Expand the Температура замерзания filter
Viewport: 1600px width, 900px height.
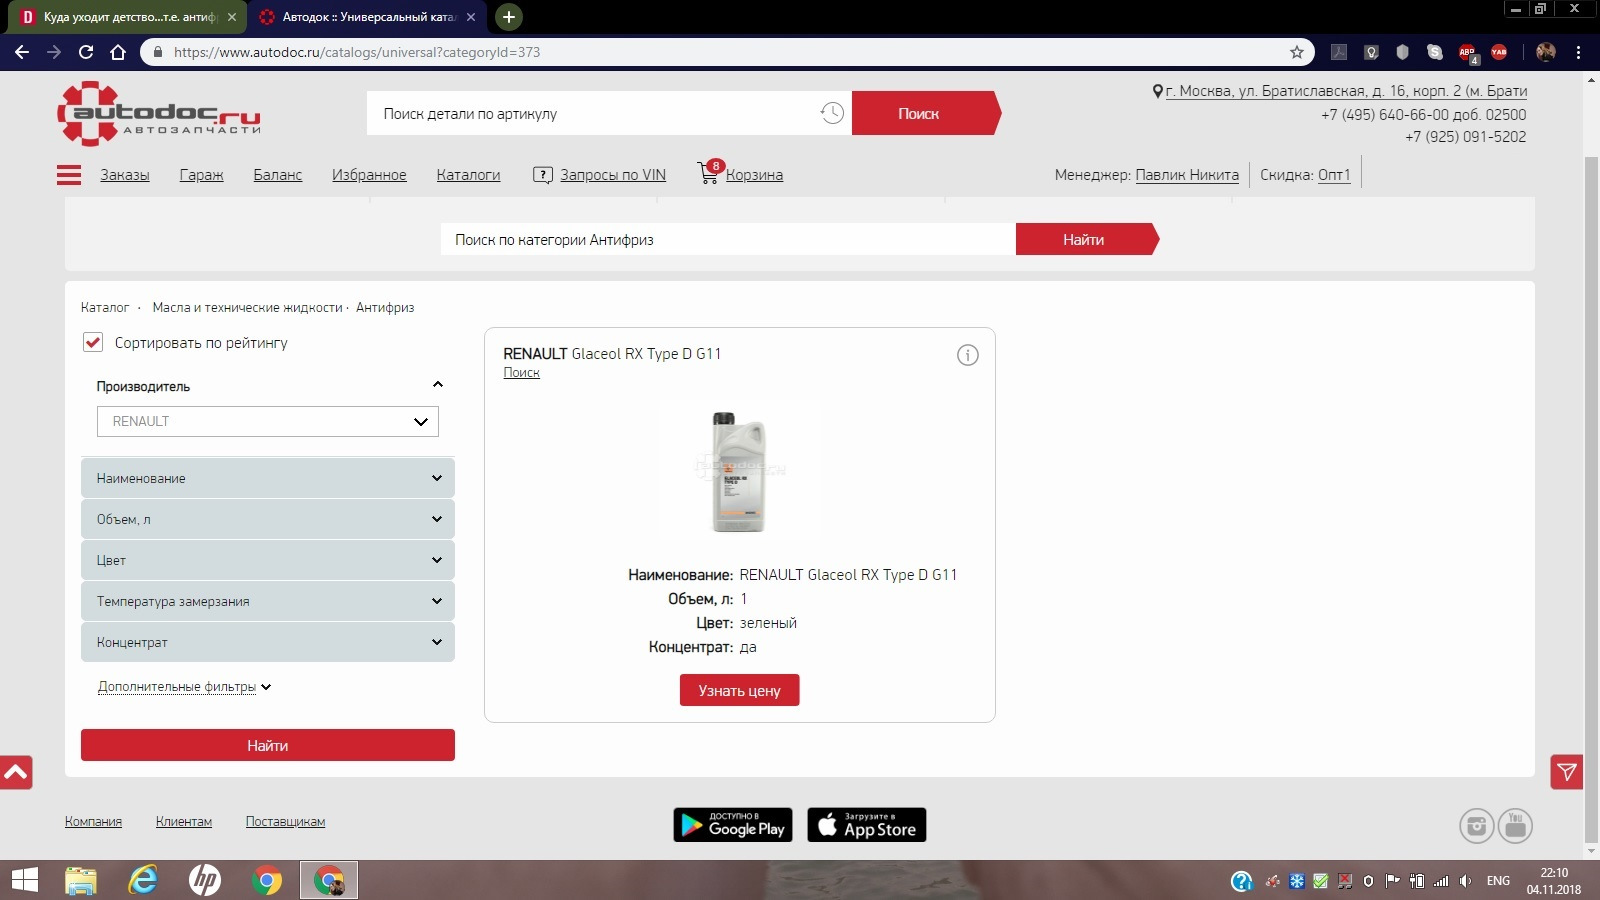267,601
